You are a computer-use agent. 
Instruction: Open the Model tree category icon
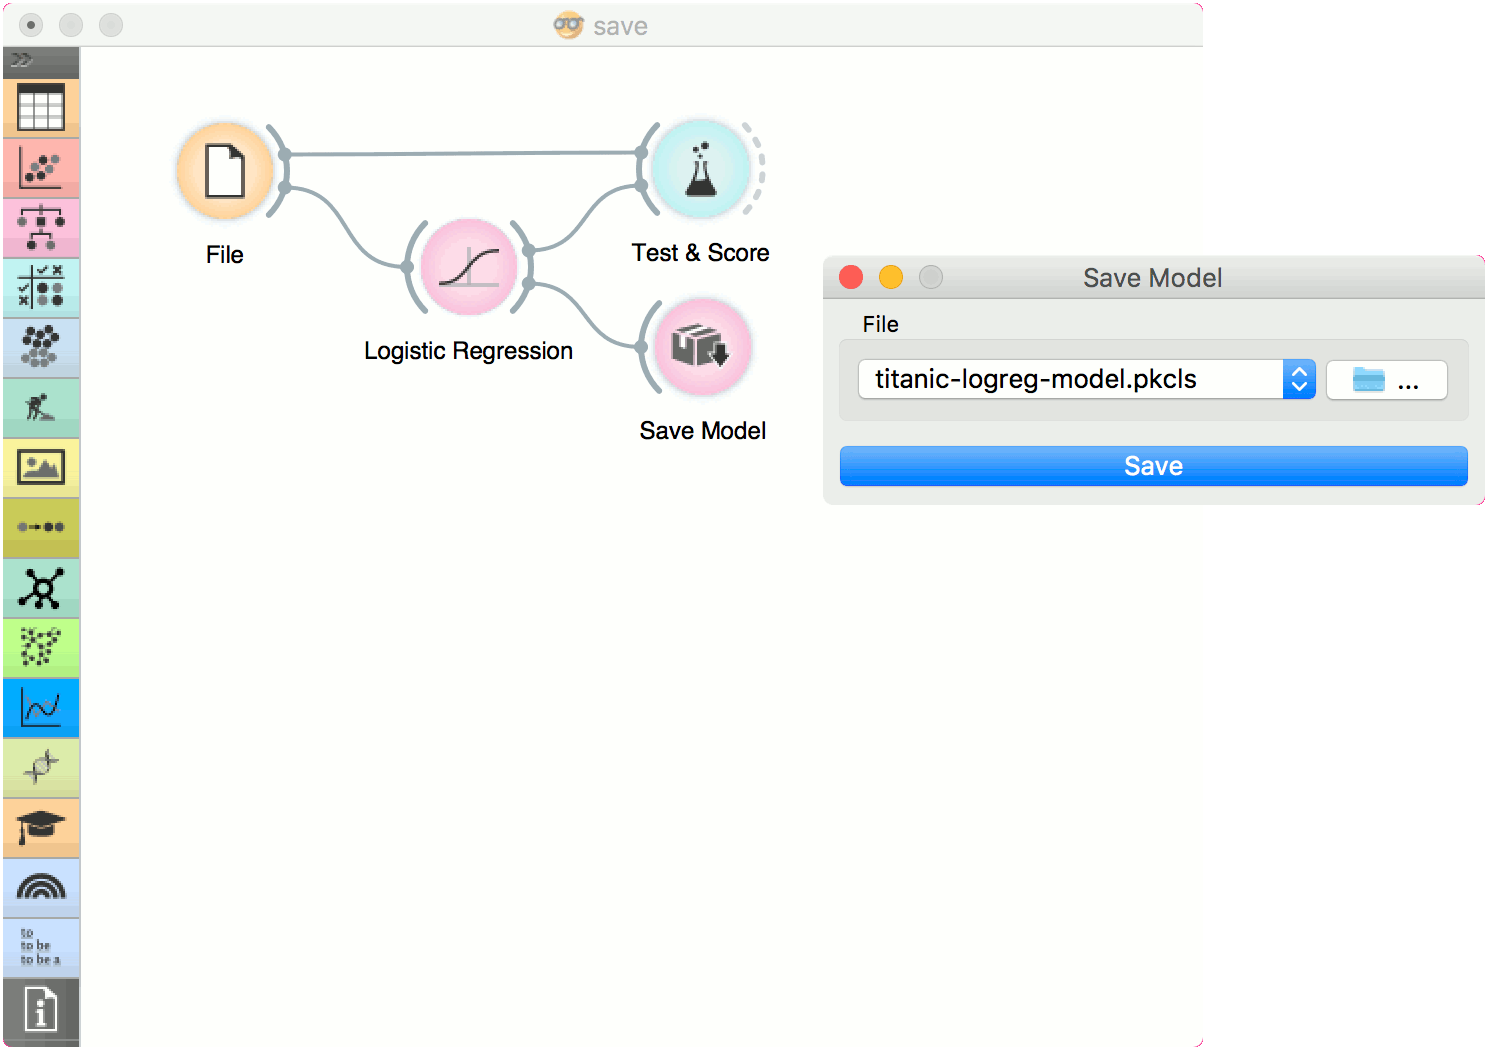tap(41, 228)
